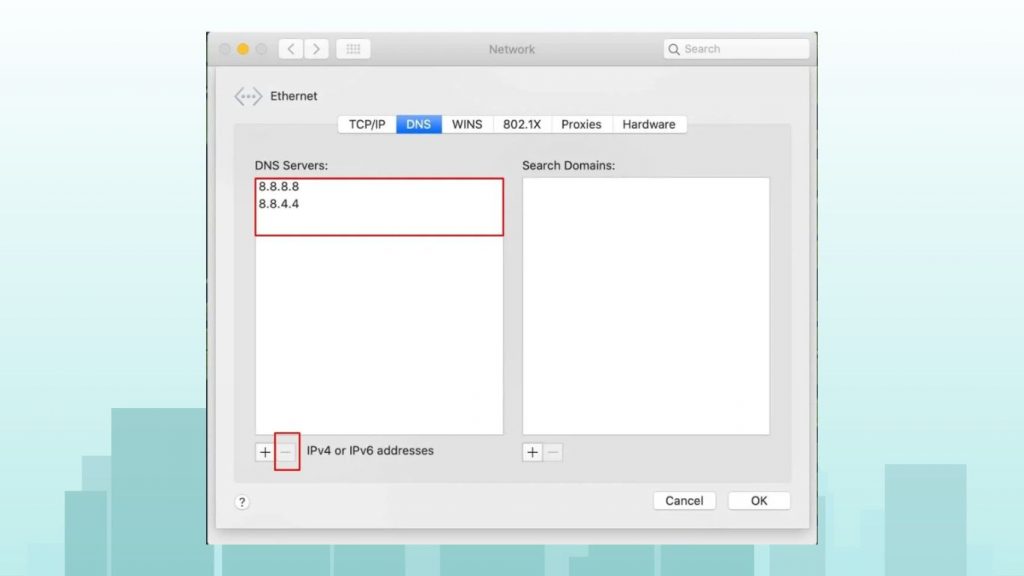Click the back navigation arrow

(x=290, y=48)
